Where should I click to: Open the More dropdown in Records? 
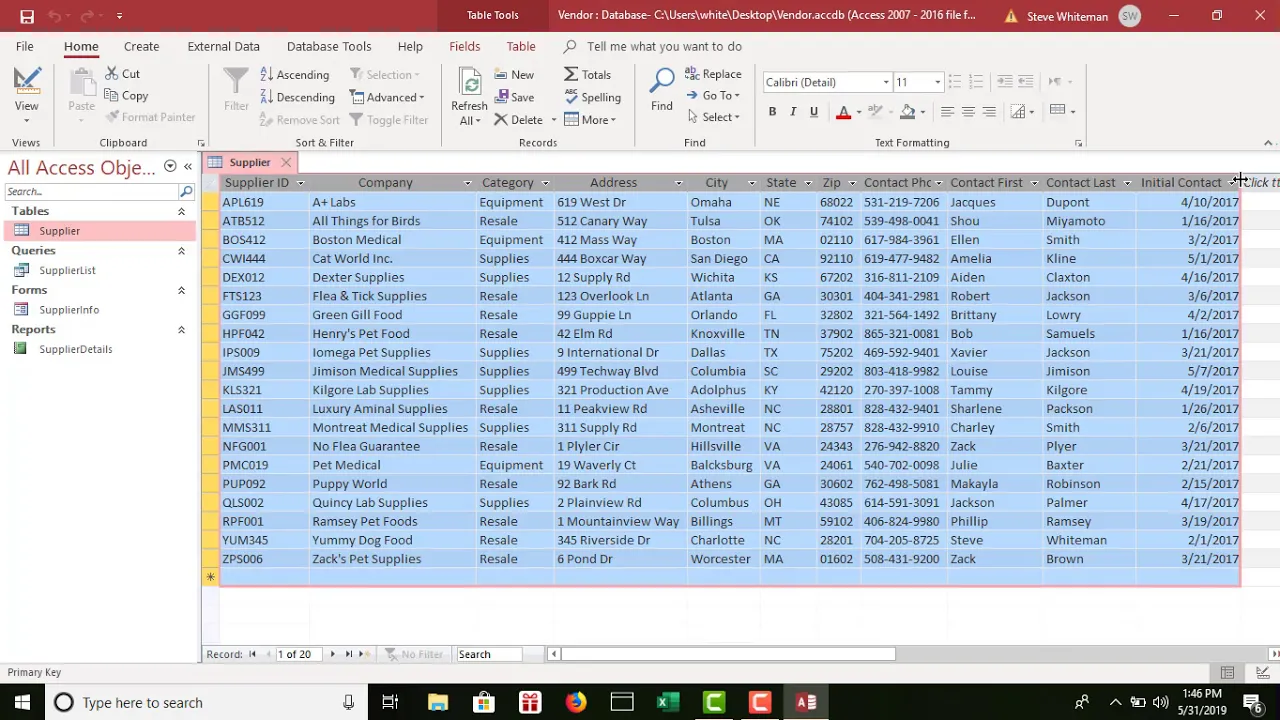point(590,120)
